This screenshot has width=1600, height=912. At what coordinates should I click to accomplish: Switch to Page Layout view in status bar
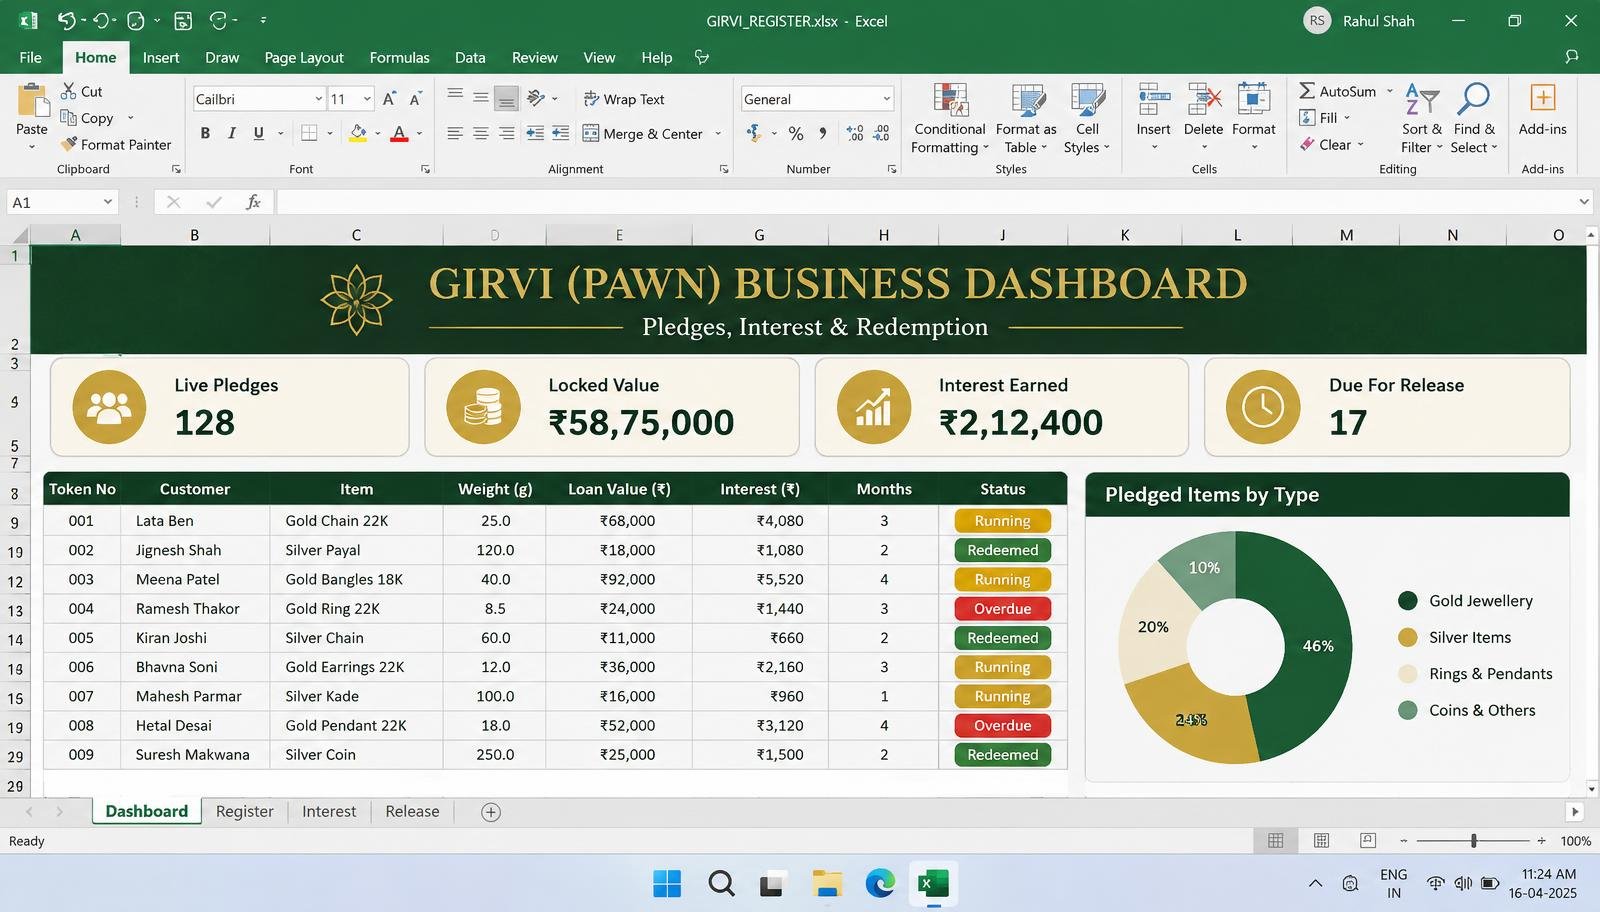(1322, 841)
